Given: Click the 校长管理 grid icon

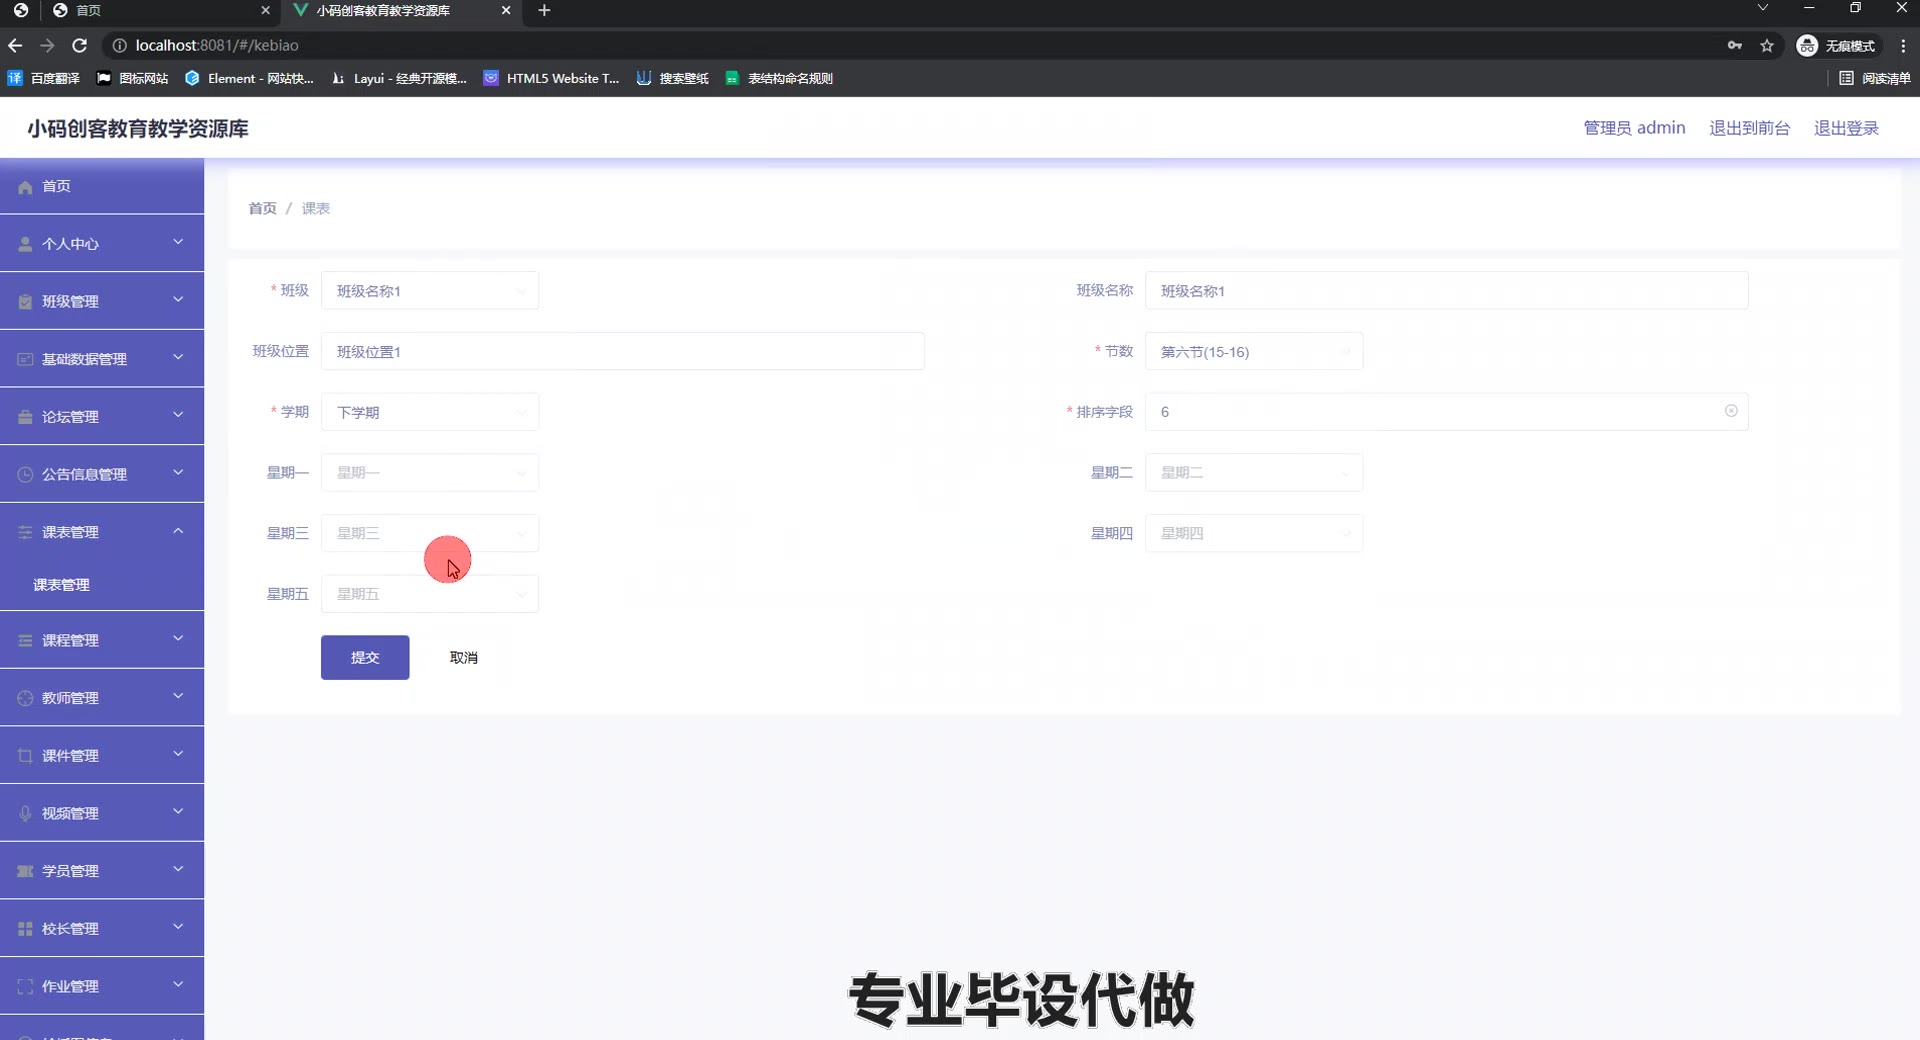Looking at the screenshot, I should click(x=25, y=929).
